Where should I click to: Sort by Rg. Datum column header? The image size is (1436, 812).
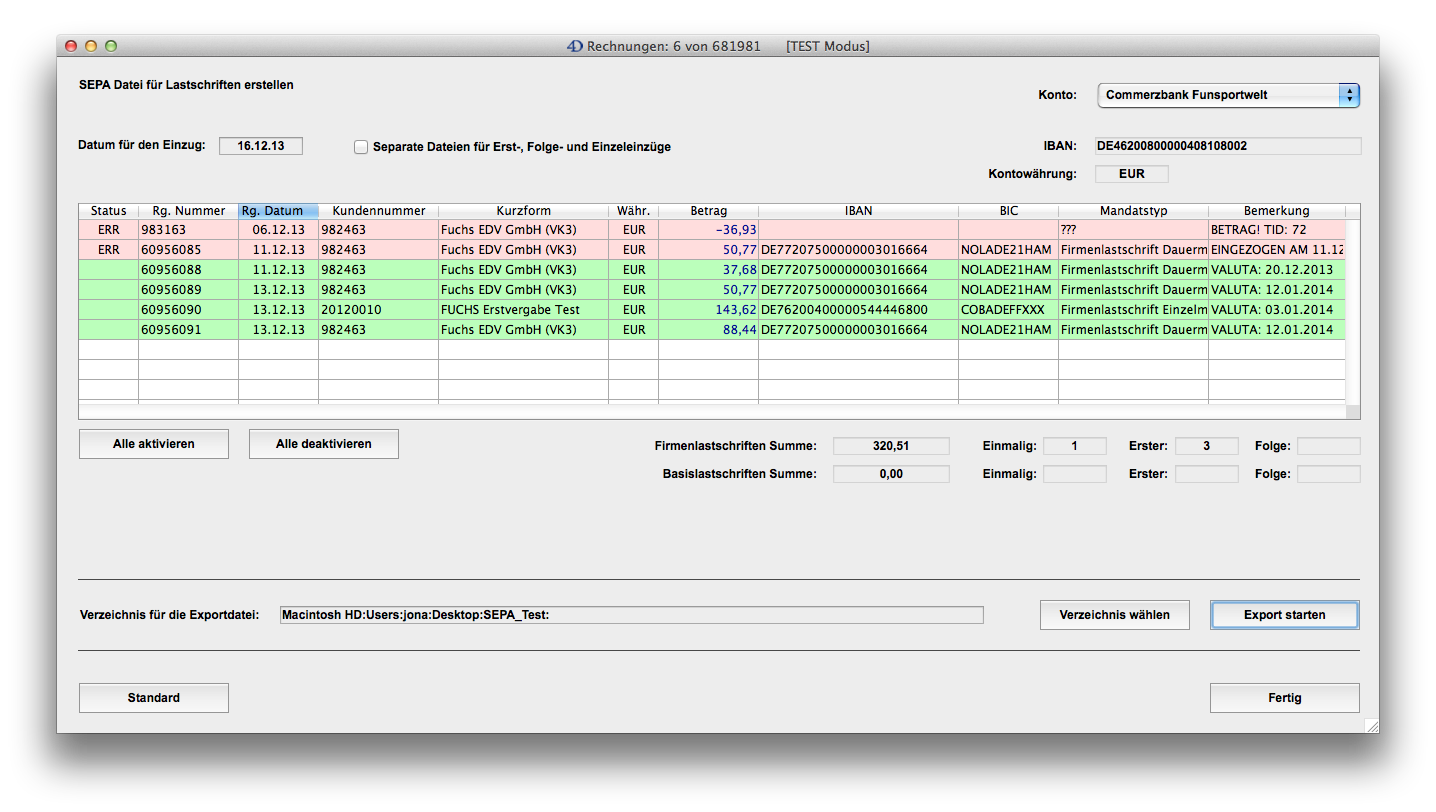[278, 211]
